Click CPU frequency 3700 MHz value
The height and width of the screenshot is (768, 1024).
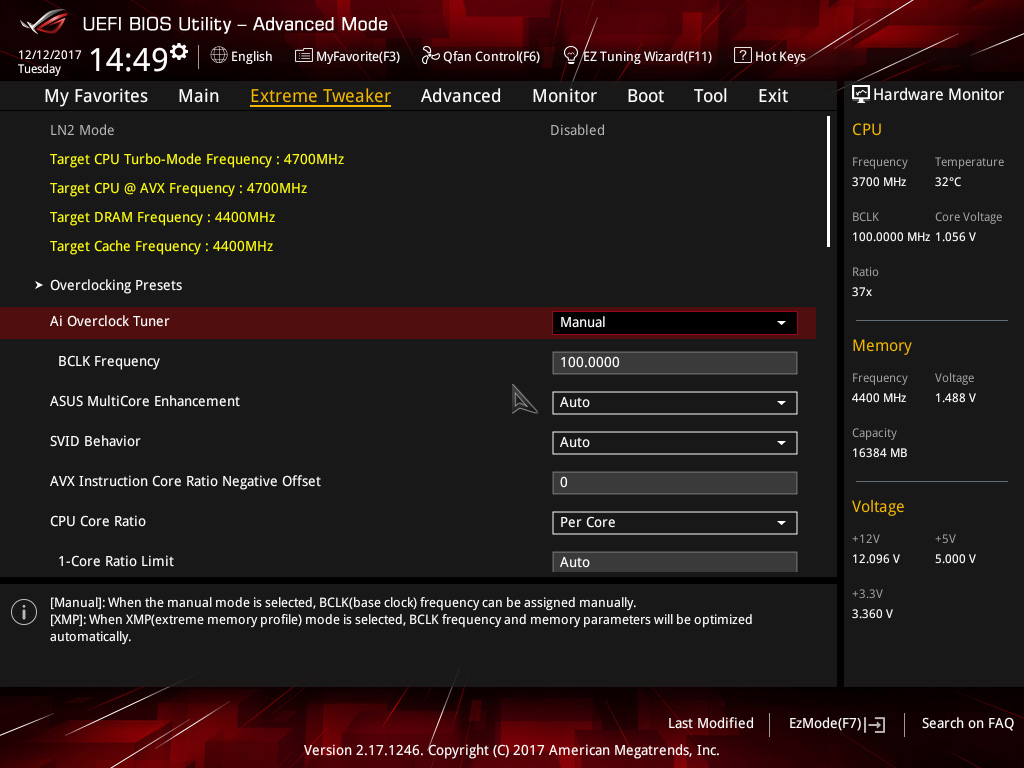(879, 182)
